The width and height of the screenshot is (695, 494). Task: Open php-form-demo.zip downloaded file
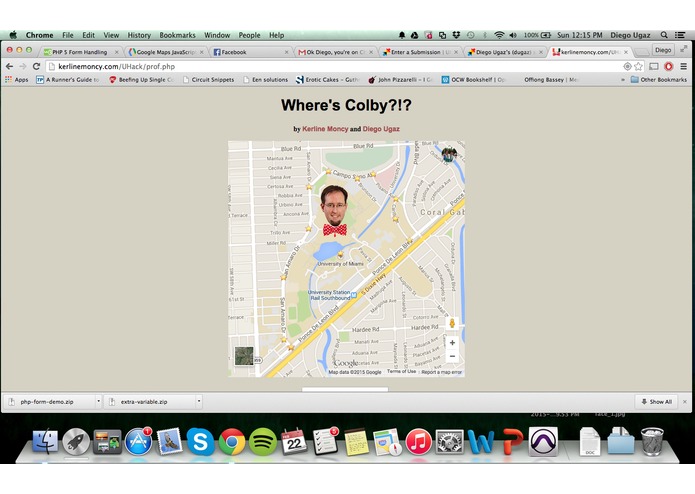tap(49, 402)
